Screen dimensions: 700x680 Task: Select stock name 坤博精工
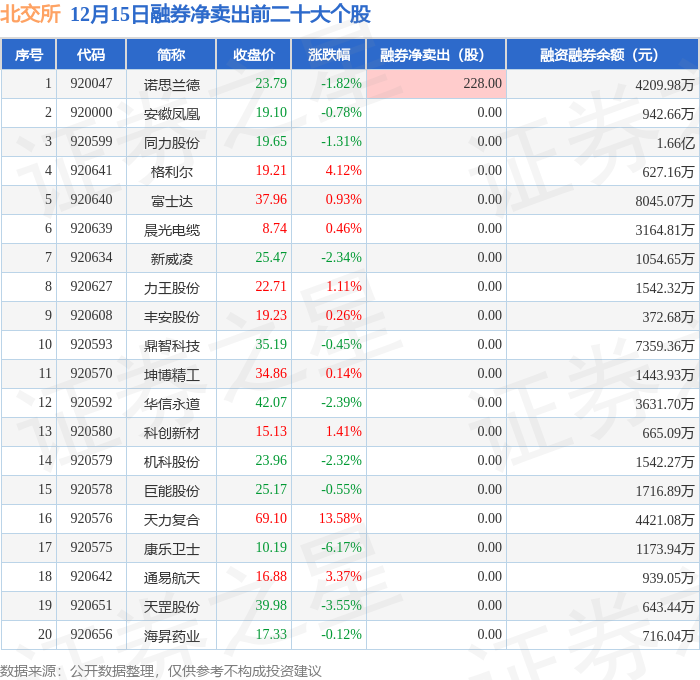(171, 375)
